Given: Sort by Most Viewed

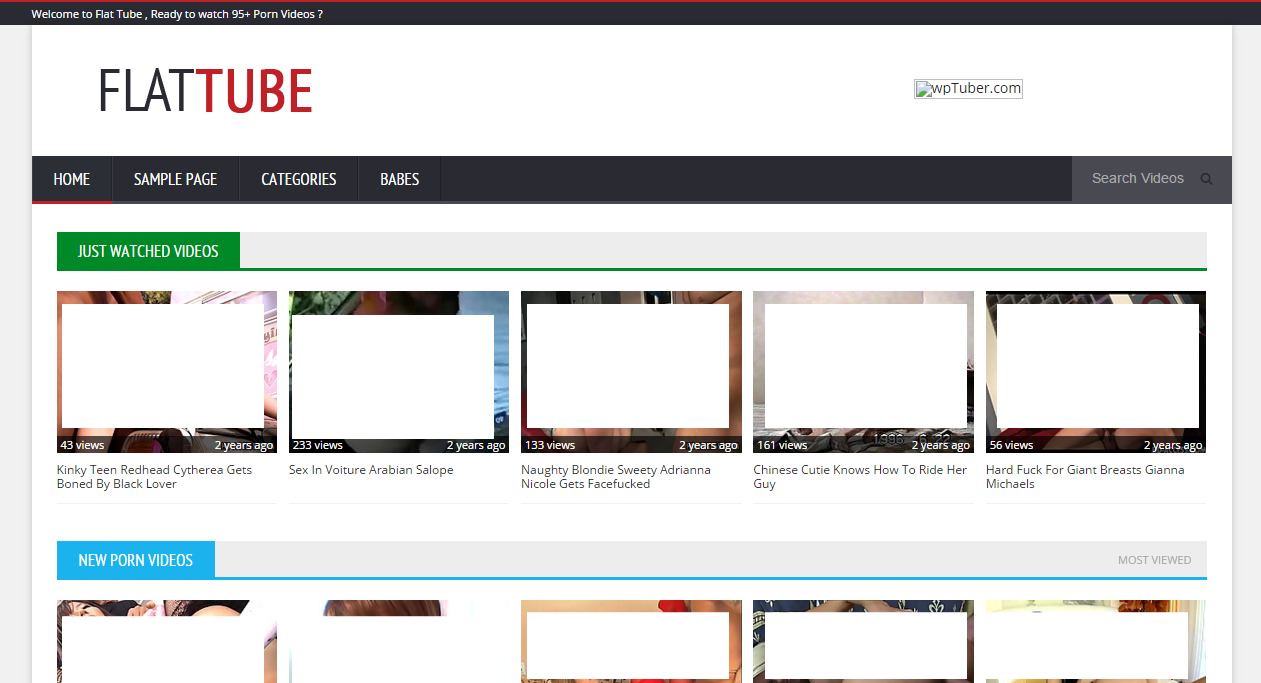Looking at the screenshot, I should (x=1154, y=560).
